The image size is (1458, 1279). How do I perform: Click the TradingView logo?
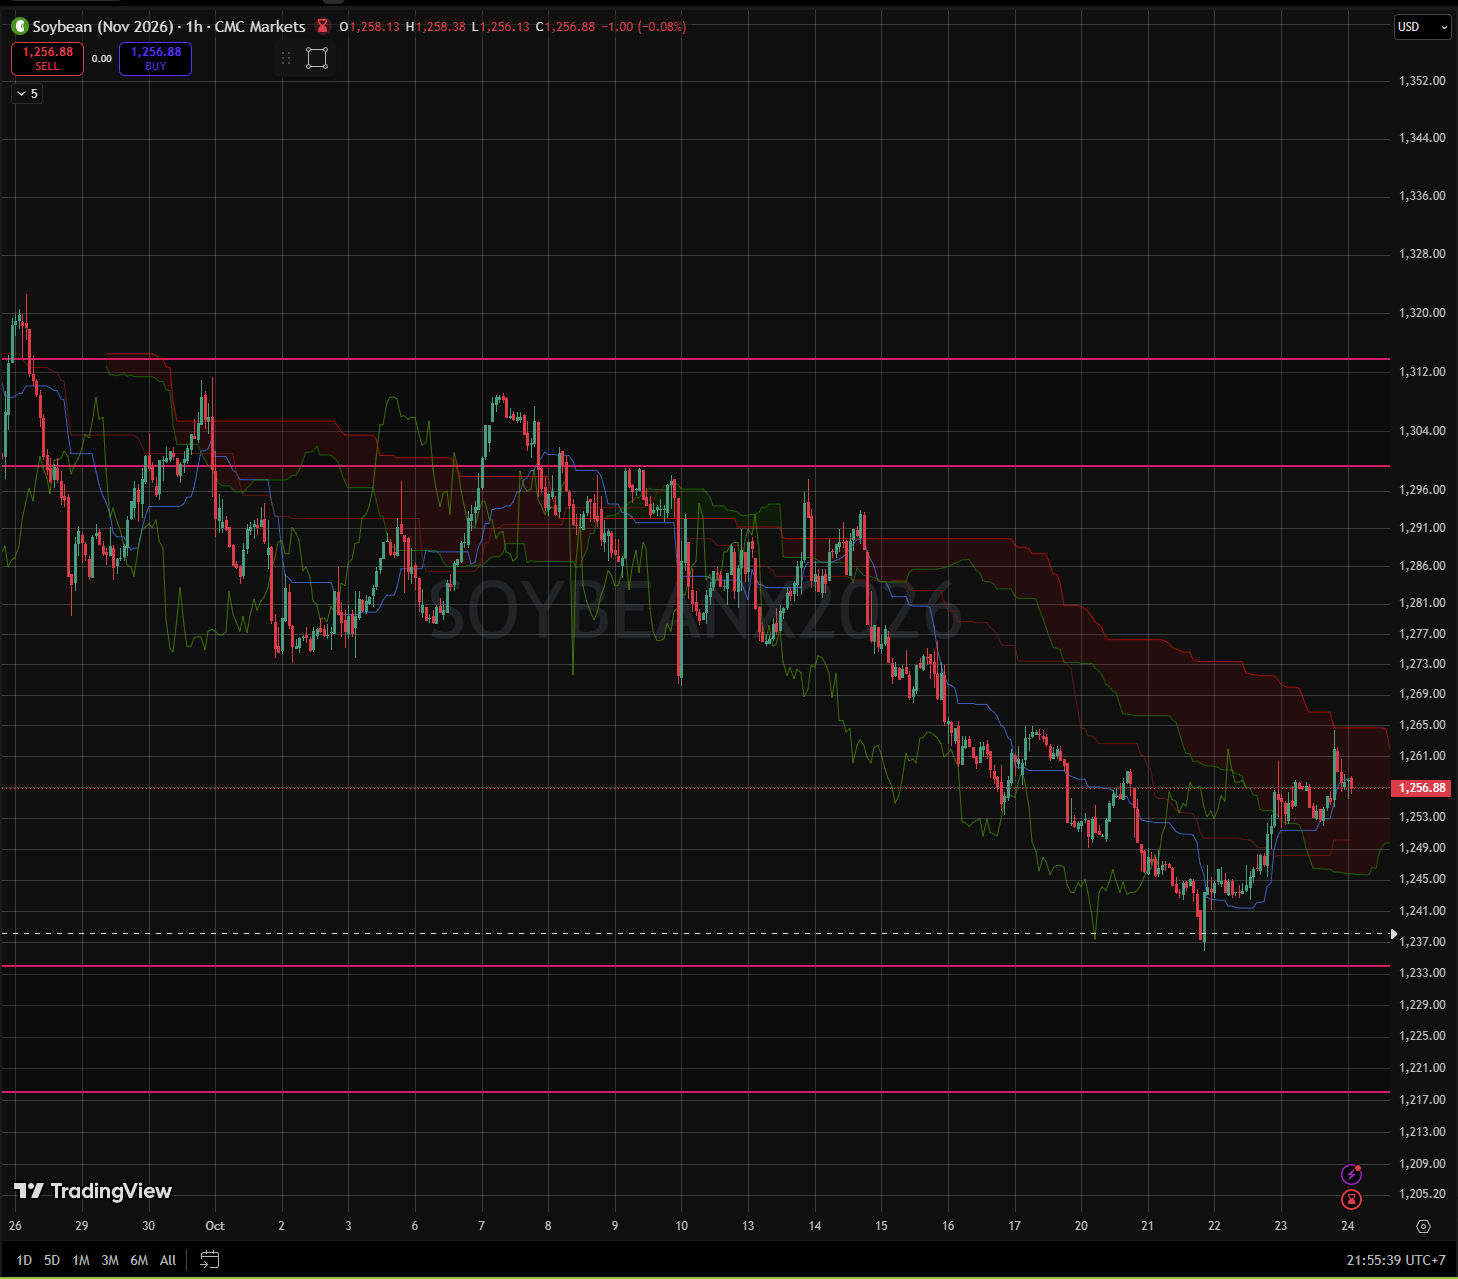pyautogui.click(x=93, y=1190)
